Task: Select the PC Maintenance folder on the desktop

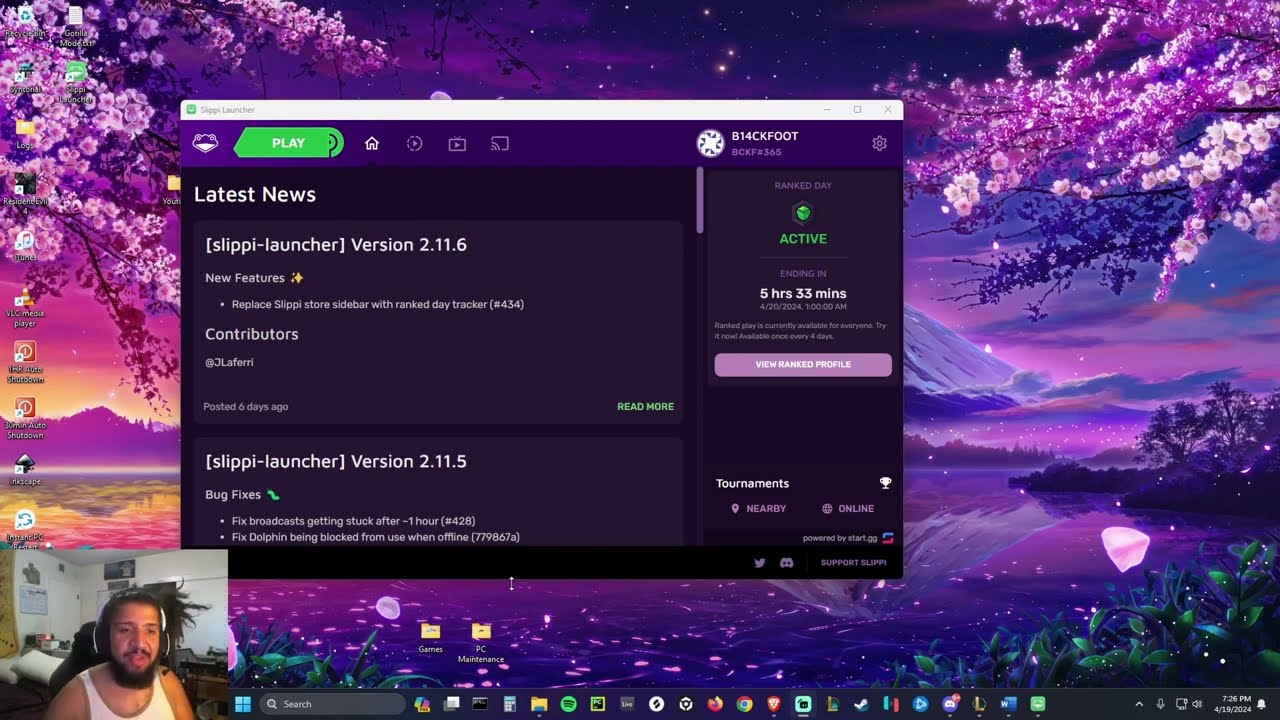Action: coord(481,642)
